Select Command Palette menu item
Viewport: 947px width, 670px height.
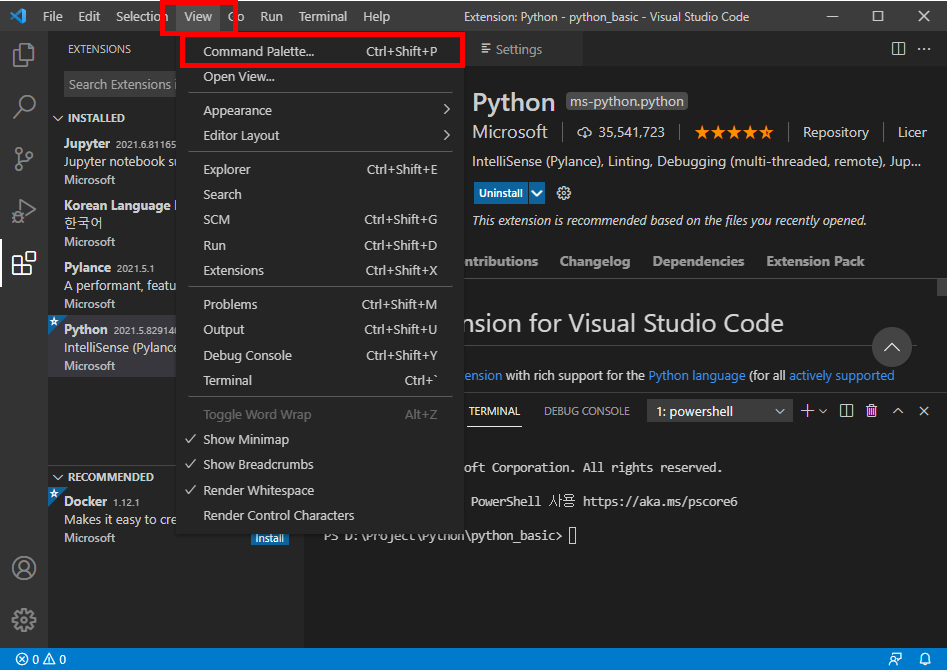click(320, 51)
